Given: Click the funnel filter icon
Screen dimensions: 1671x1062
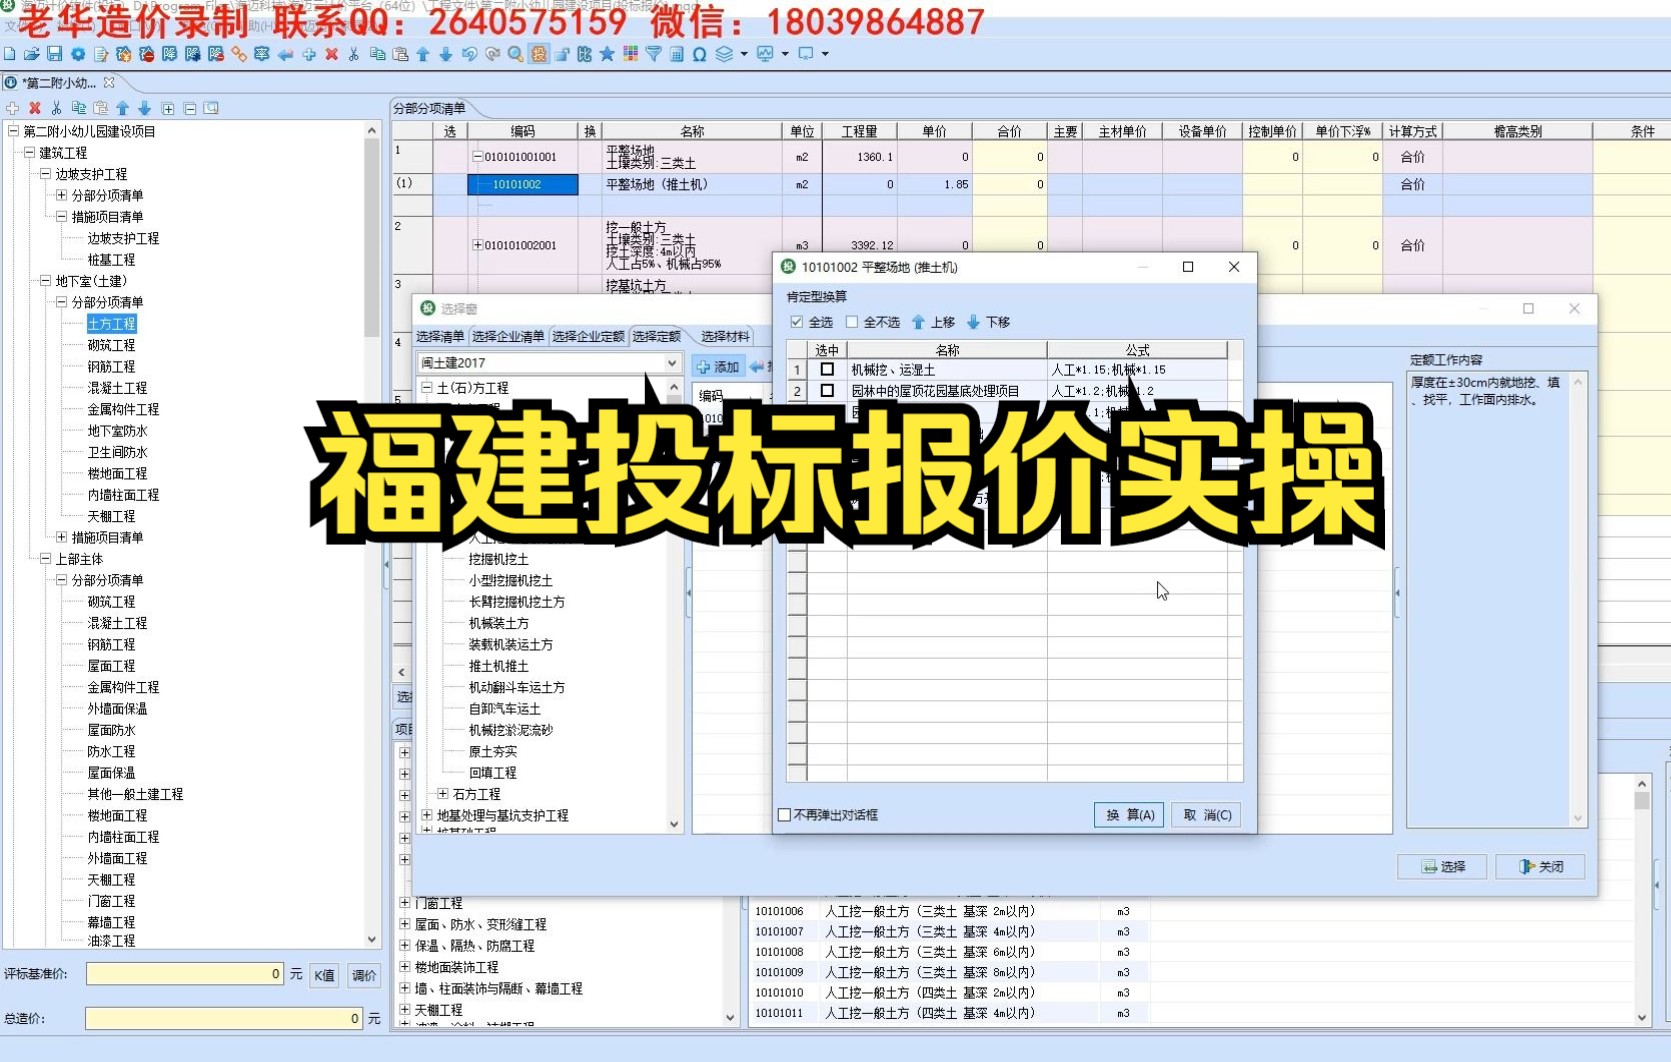Looking at the screenshot, I should tap(653, 54).
